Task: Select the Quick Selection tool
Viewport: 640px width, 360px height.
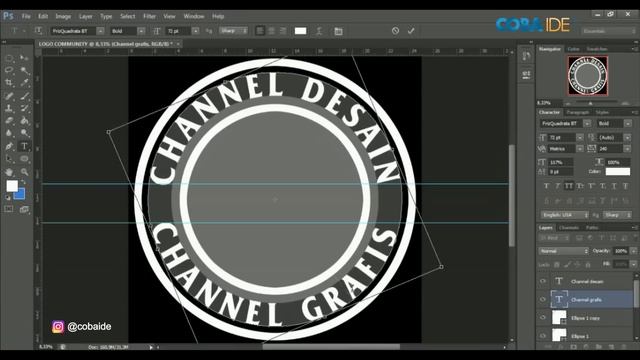Action: coord(24,70)
